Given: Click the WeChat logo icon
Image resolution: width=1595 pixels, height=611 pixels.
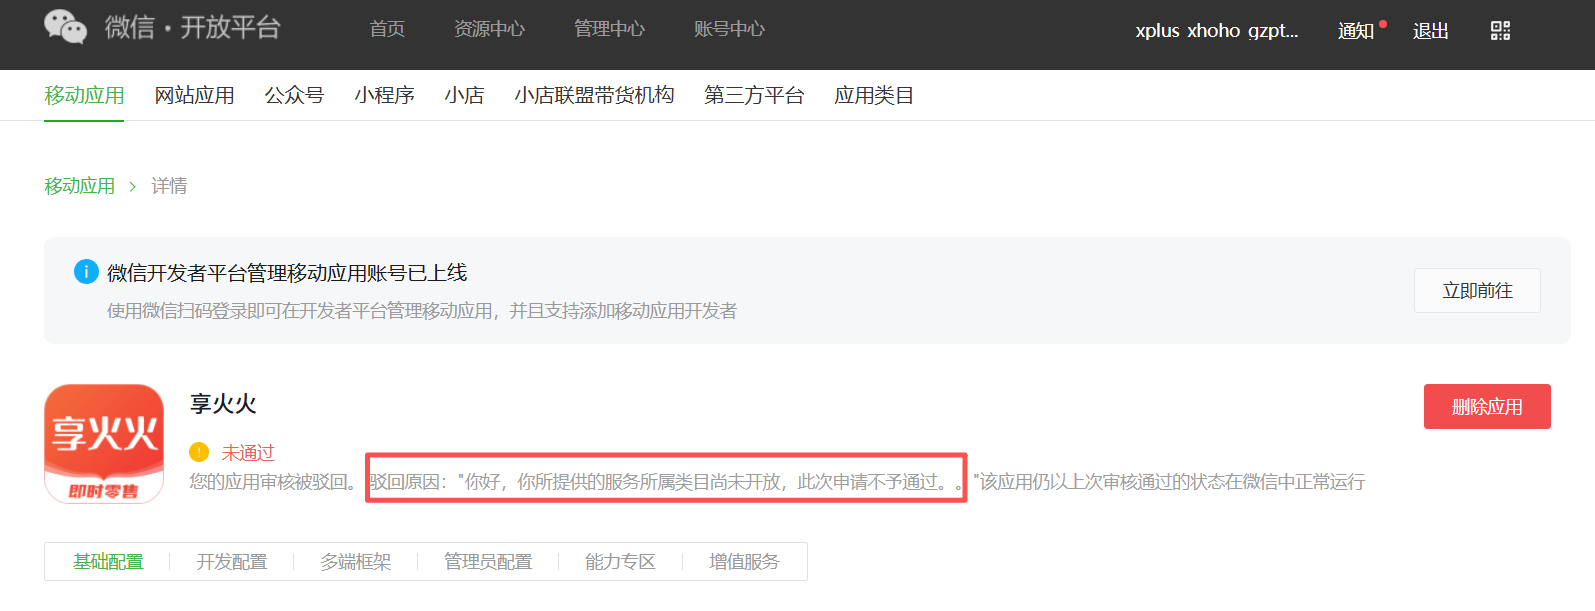Looking at the screenshot, I should (66, 27).
